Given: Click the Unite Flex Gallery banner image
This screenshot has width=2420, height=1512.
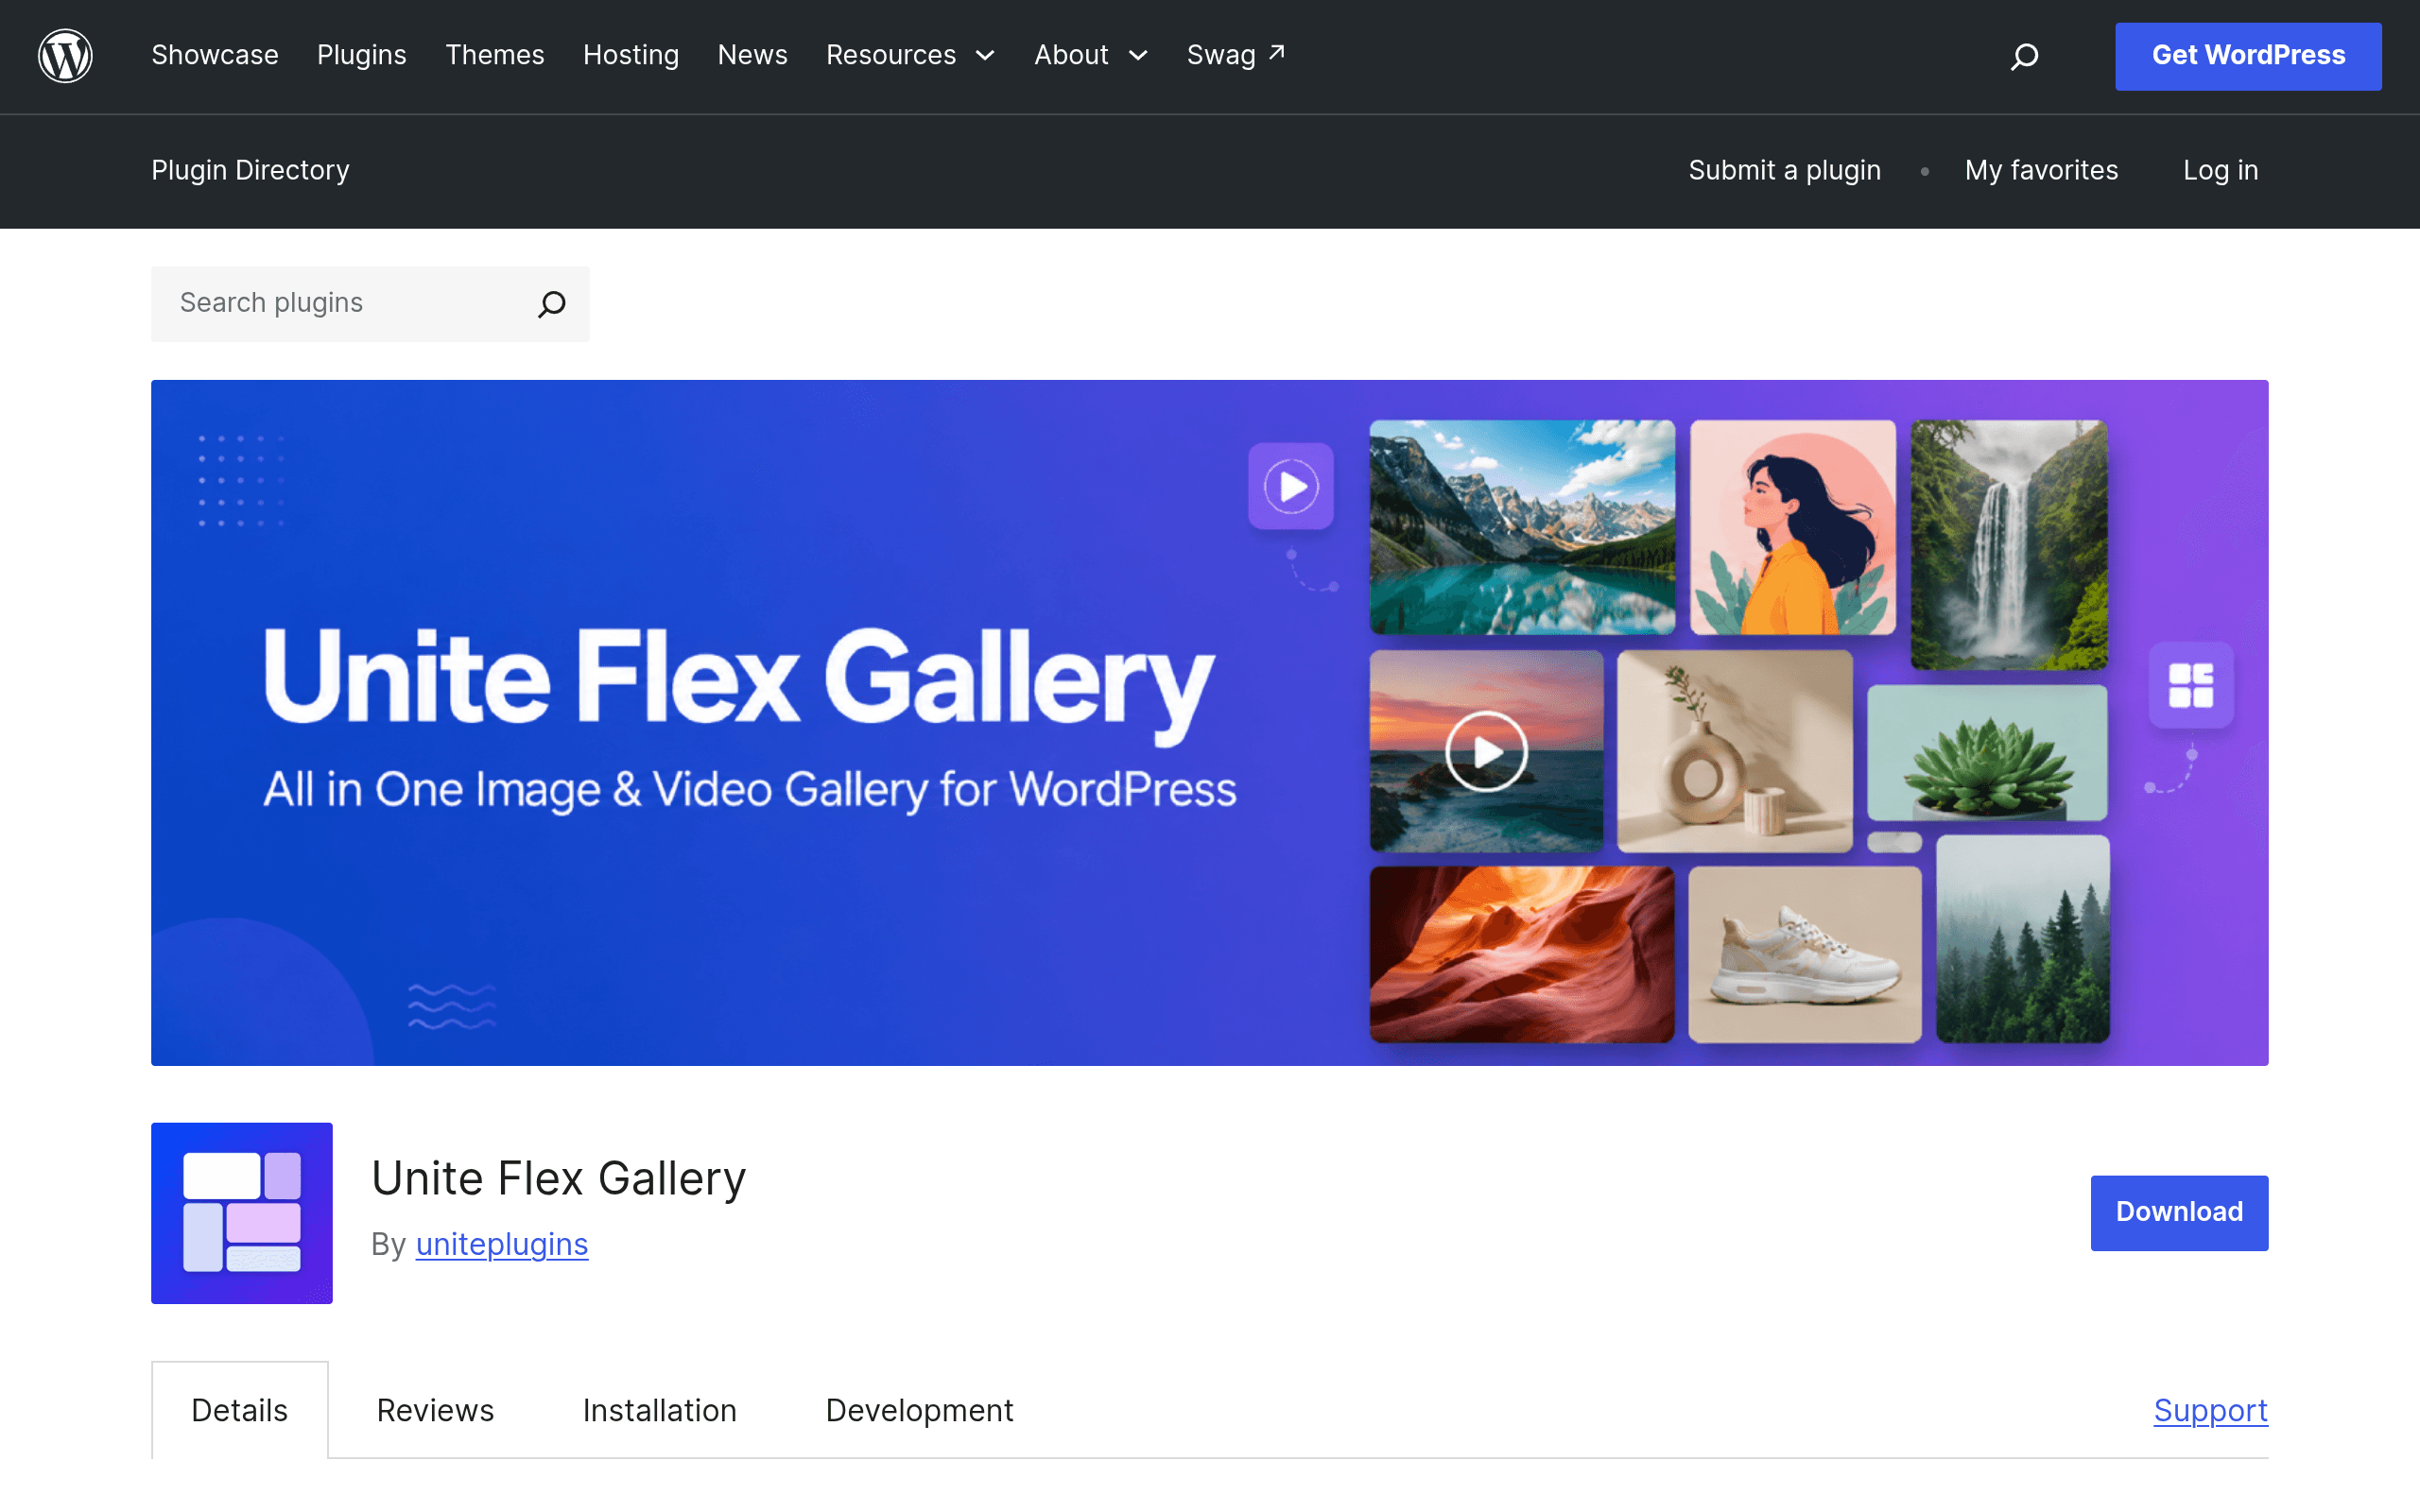Looking at the screenshot, I should (x=1210, y=722).
